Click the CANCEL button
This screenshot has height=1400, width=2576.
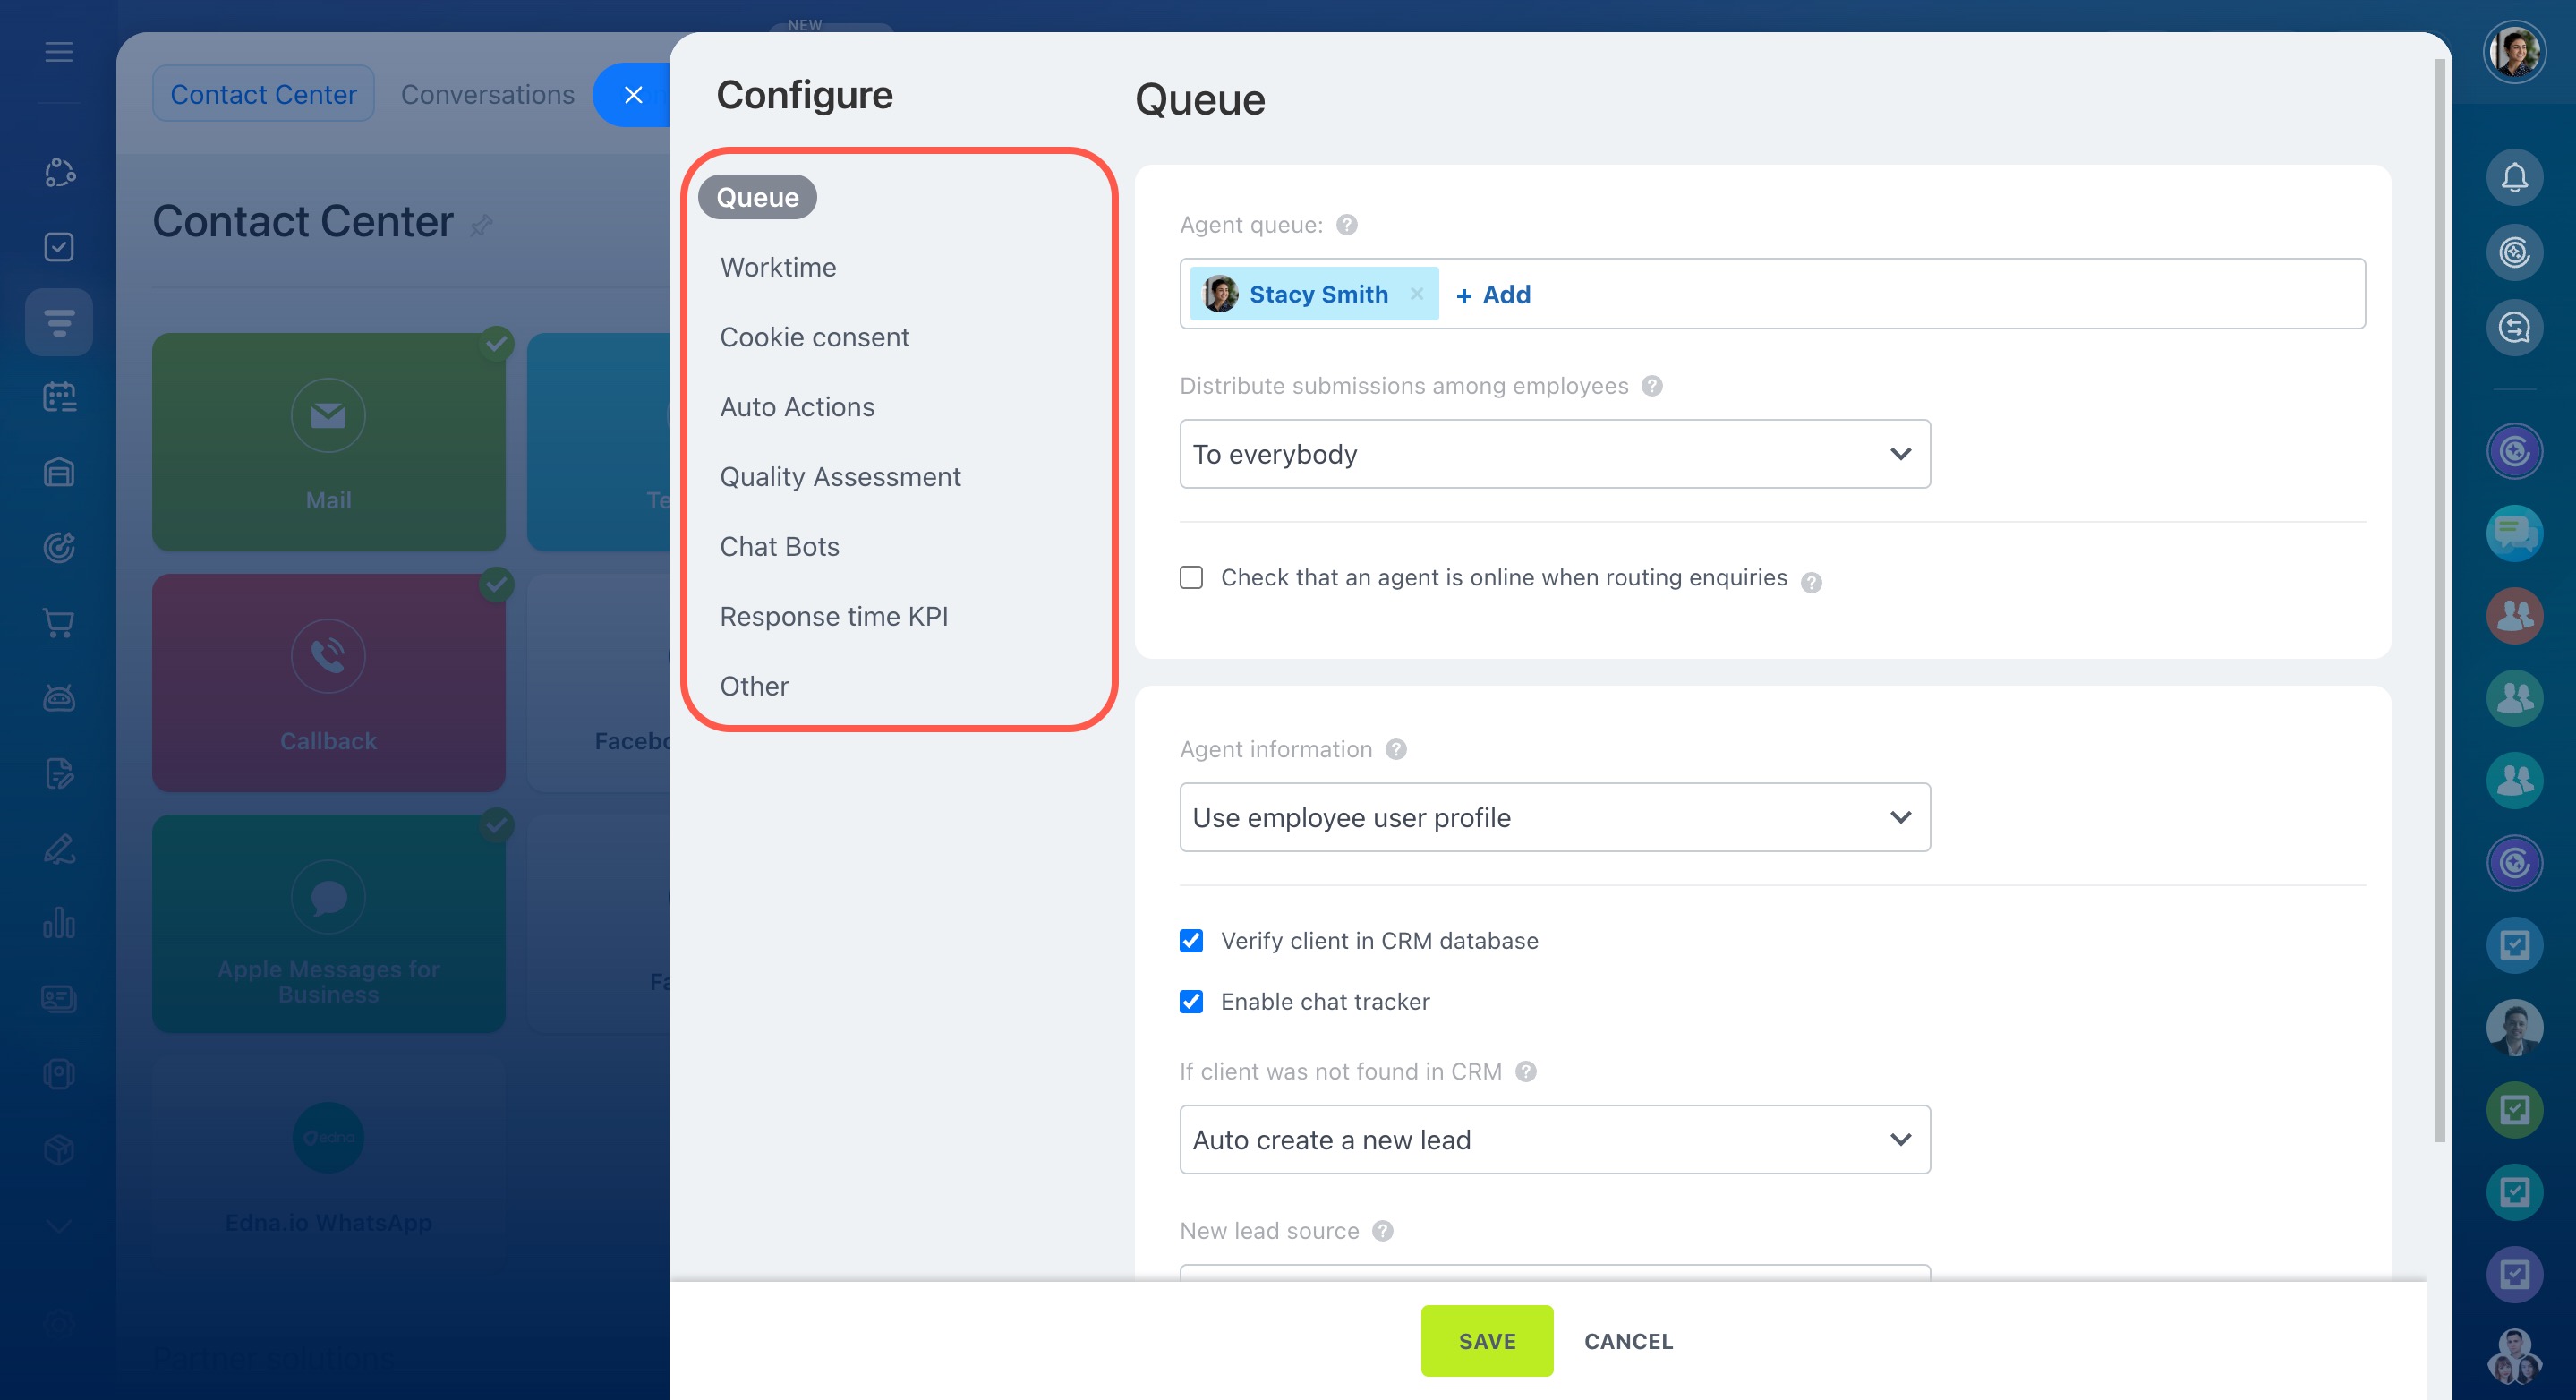(x=1628, y=1341)
